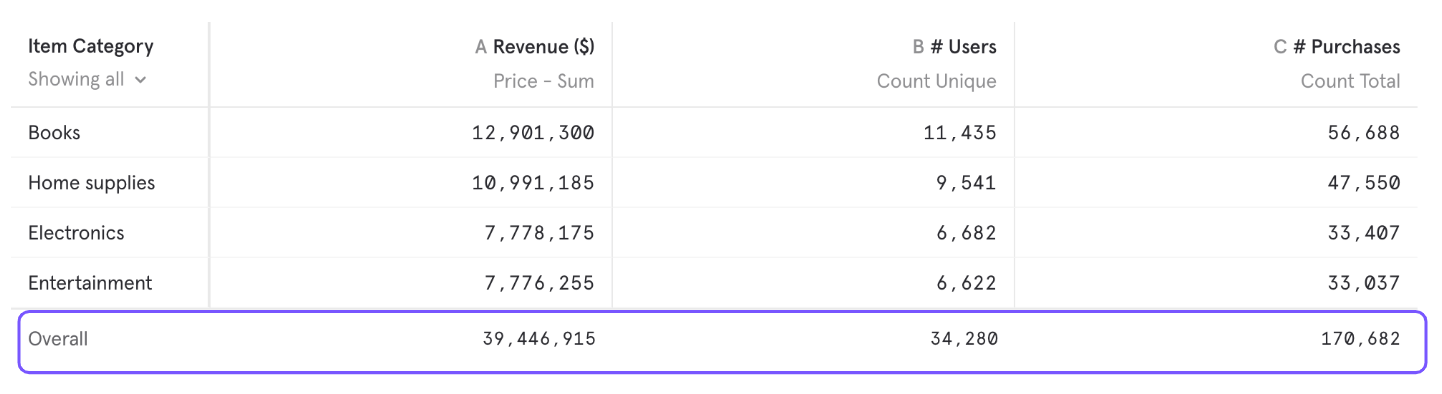This screenshot has width=1442, height=394.
Task: Click Books purchases value 56,688
Action: click(1364, 133)
